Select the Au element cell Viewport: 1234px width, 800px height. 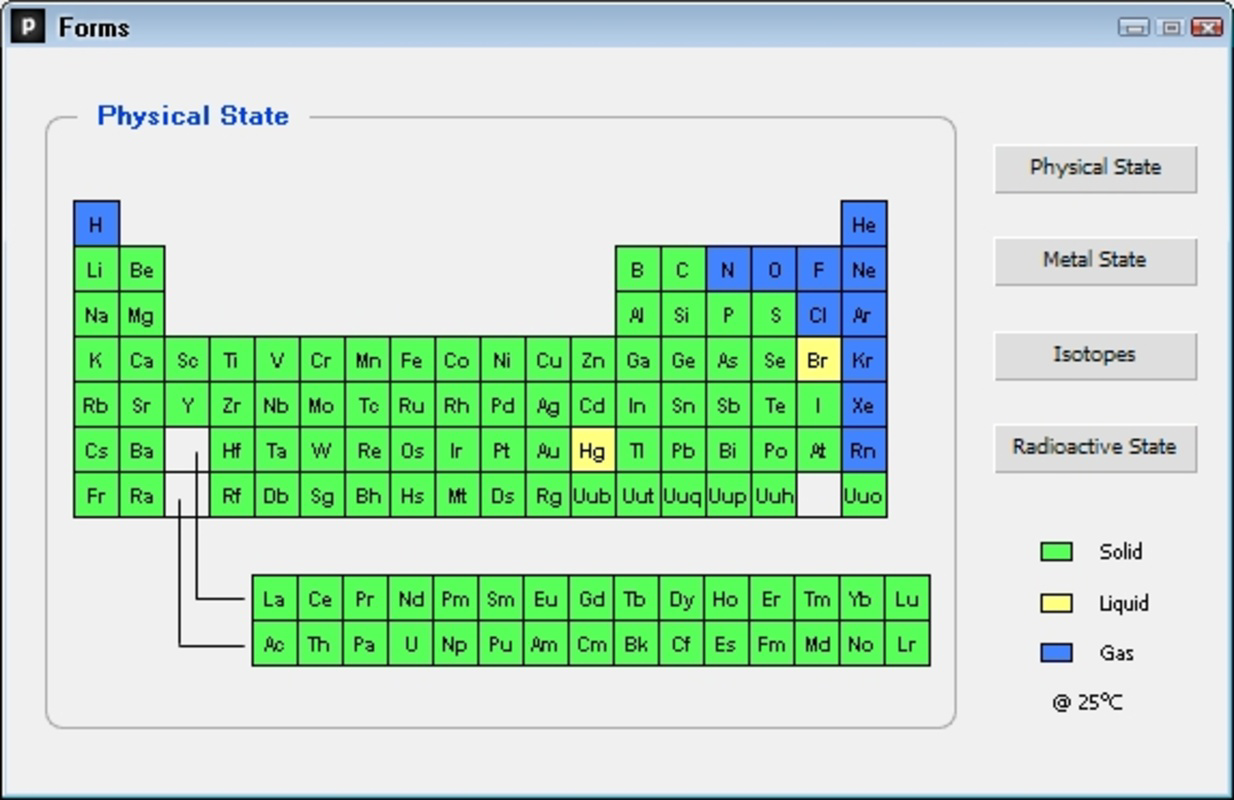pyautogui.click(x=547, y=450)
